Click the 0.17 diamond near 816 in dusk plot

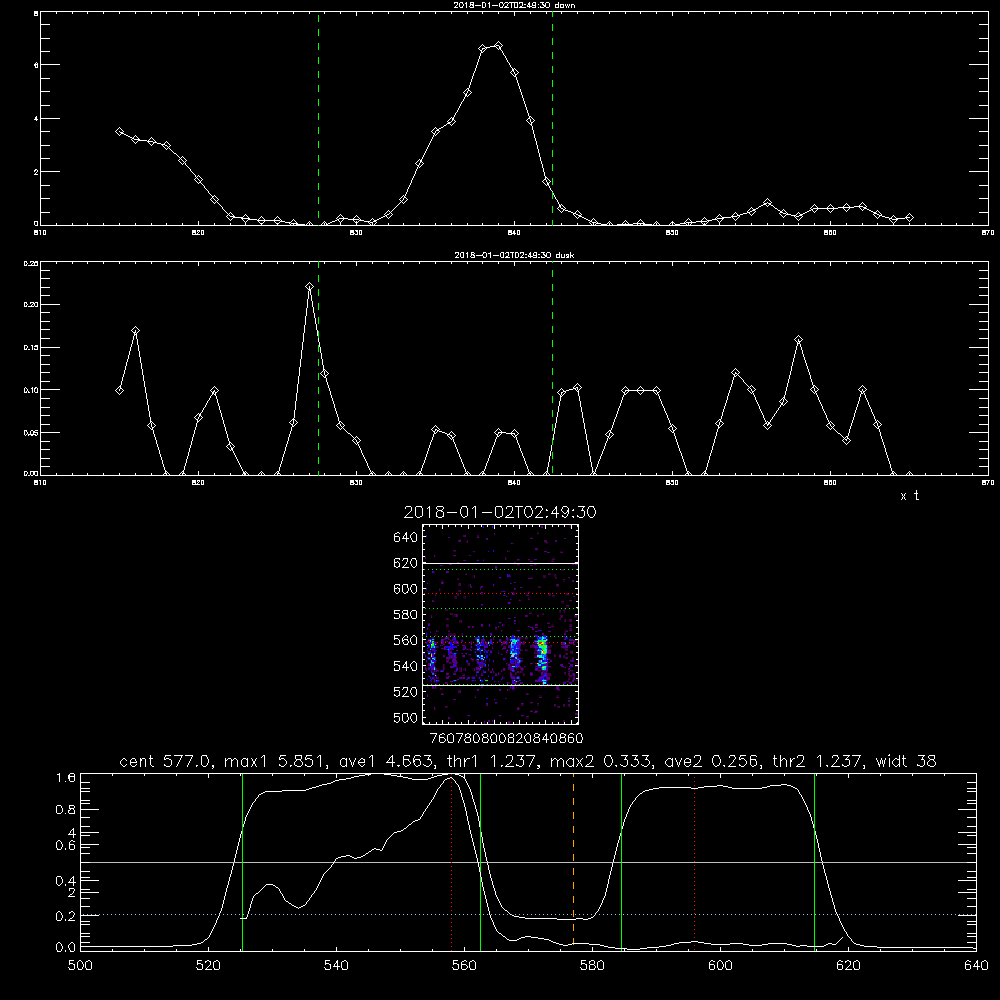coord(135,330)
